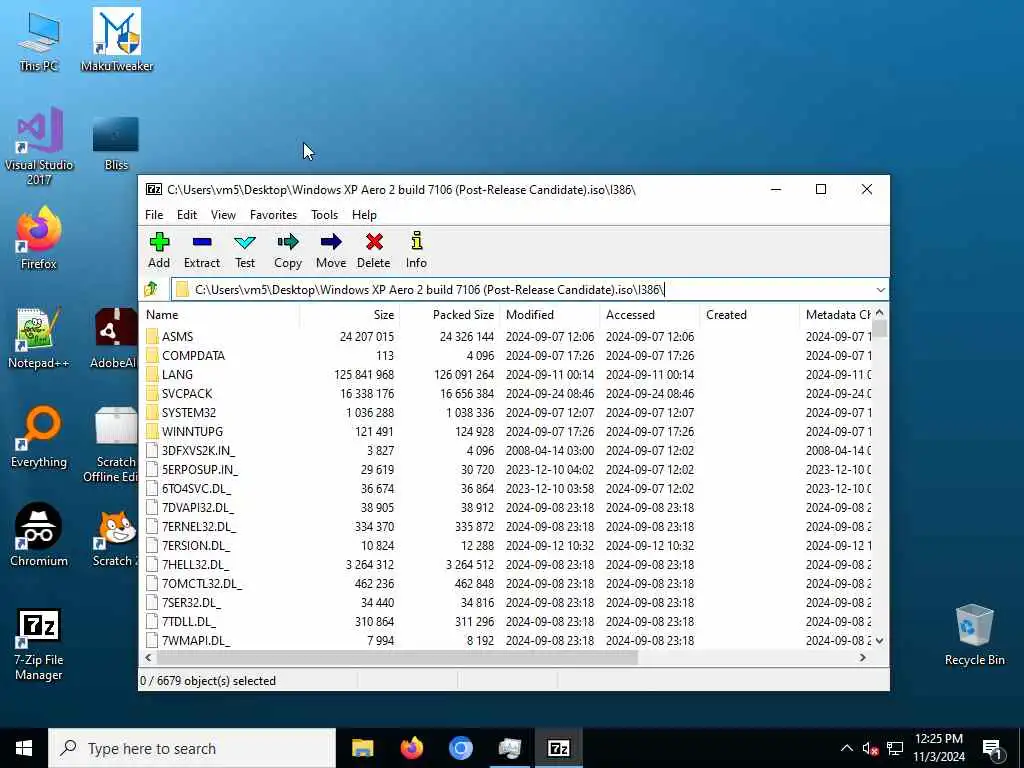
Task: Open File menu in 7-Zip
Action: coord(154,215)
